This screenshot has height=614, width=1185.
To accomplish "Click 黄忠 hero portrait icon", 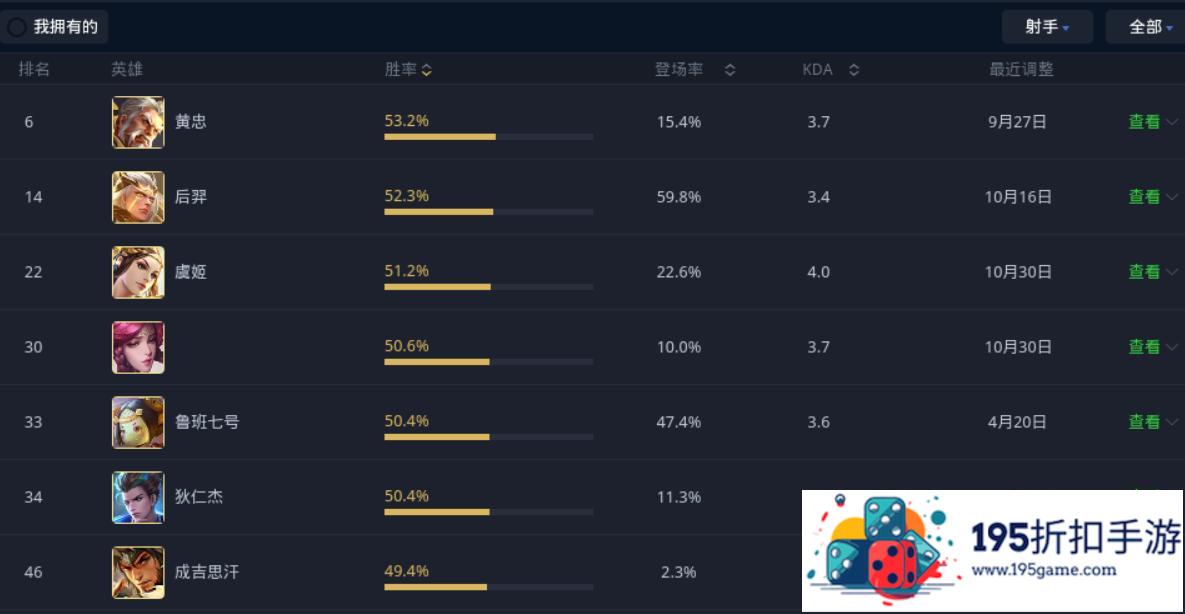I will coord(138,122).
